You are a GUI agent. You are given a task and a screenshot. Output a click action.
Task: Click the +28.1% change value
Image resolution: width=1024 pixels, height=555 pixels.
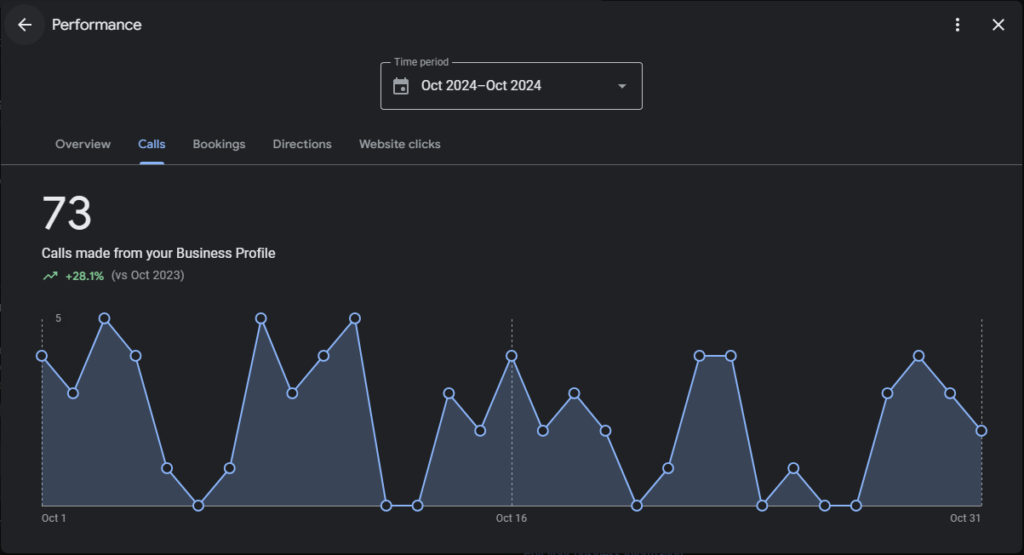tap(85, 276)
